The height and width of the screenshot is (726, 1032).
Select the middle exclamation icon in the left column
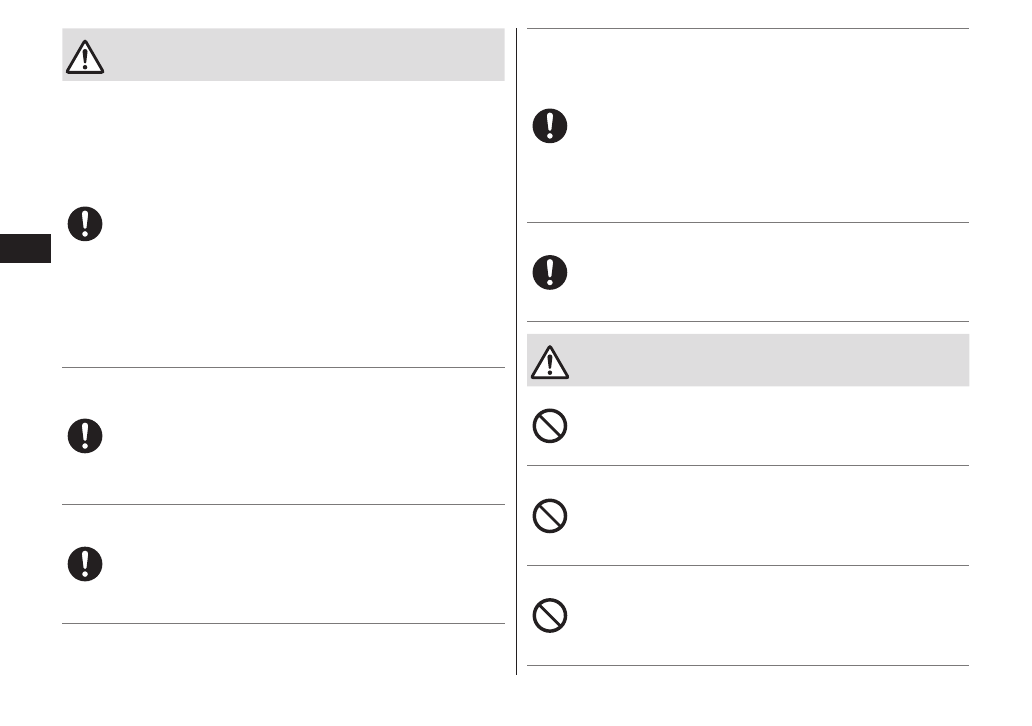pos(85,434)
